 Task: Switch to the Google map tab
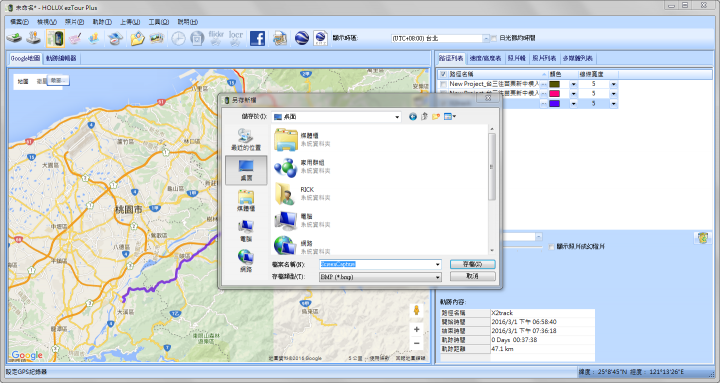pyautogui.click(x=26, y=58)
